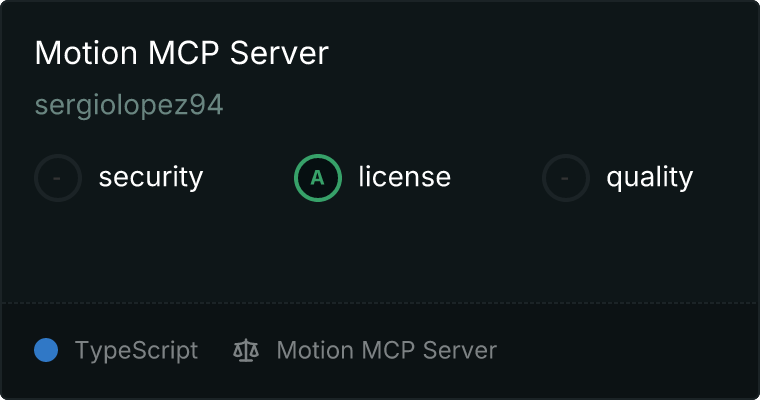The height and width of the screenshot is (400, 760).
Task: Click the dashed divider above the footer
Action: coord(380,303)
